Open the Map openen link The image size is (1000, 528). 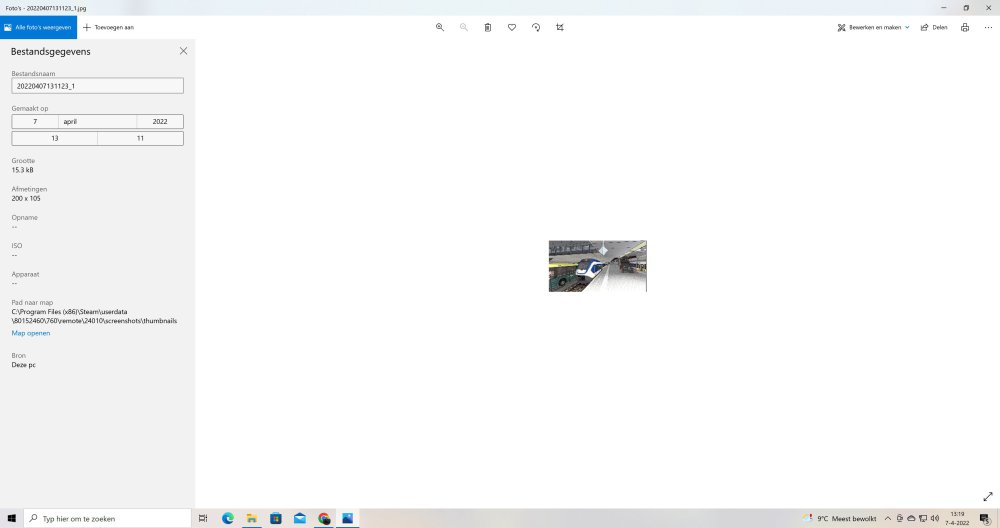tap(31, 333)
